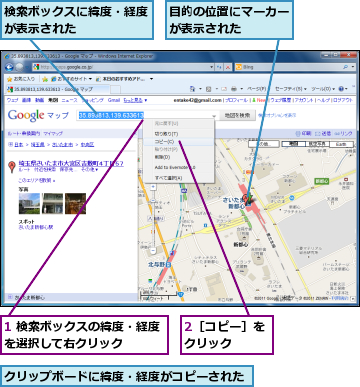This screenshot has height=387, width=360.
Task: Click the RSS feeds toolbar icon
Action: tap(209, 89)
